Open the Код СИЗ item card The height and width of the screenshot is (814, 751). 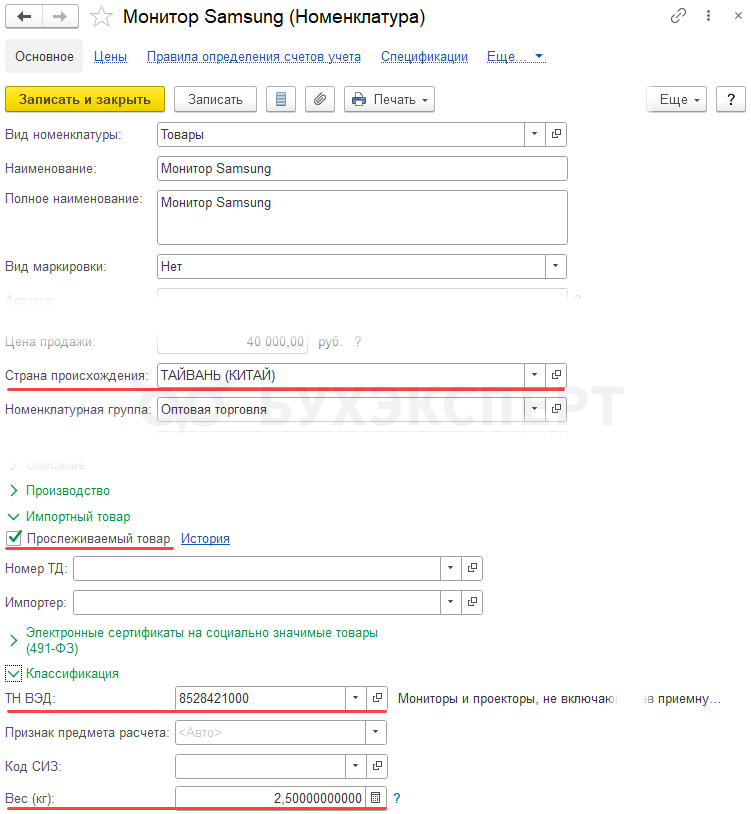tap(377, 766)
